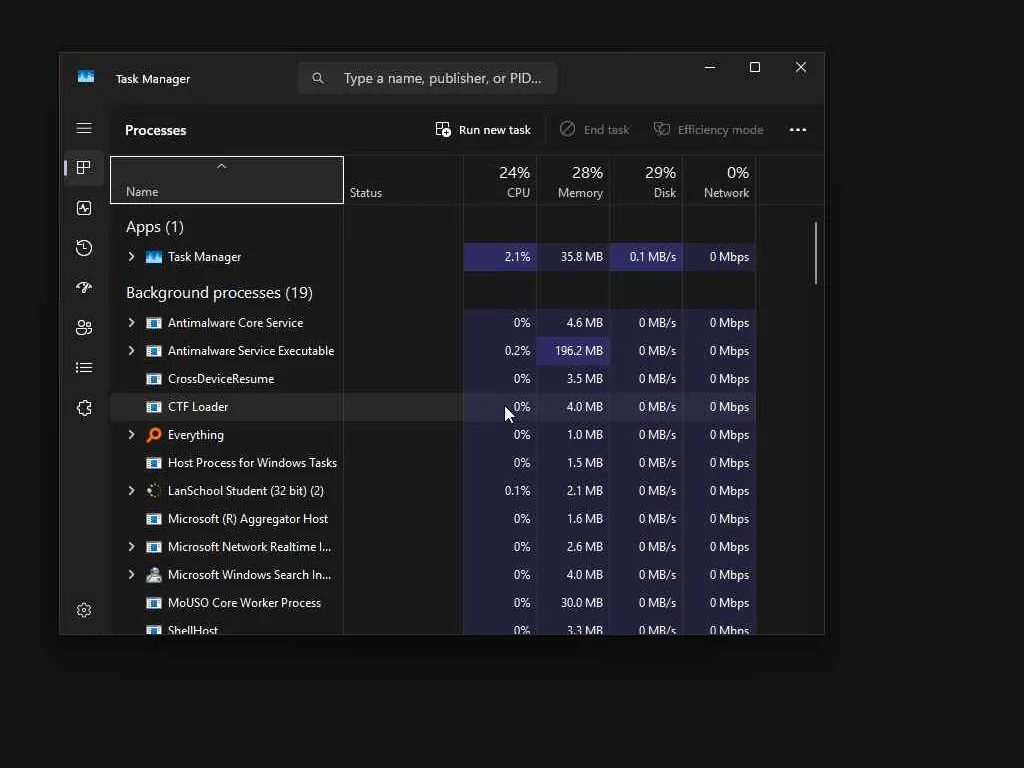Click the vertical scrollbar thumb
Screen dimensions: 1024x768
816,253
